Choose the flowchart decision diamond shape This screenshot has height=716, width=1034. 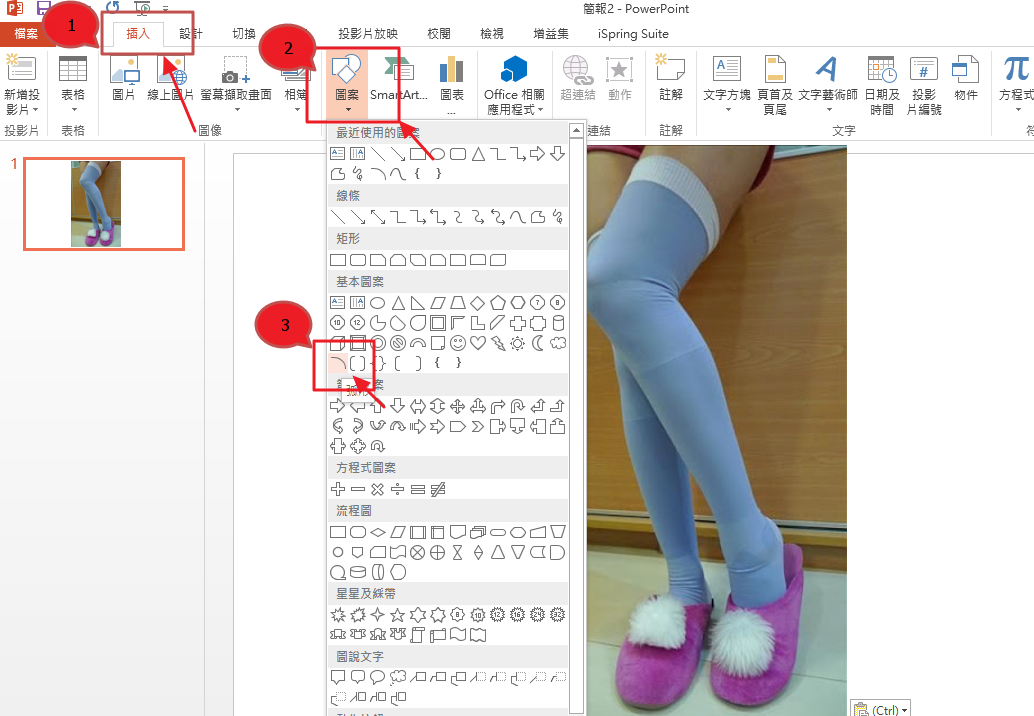tap(378, 532)
